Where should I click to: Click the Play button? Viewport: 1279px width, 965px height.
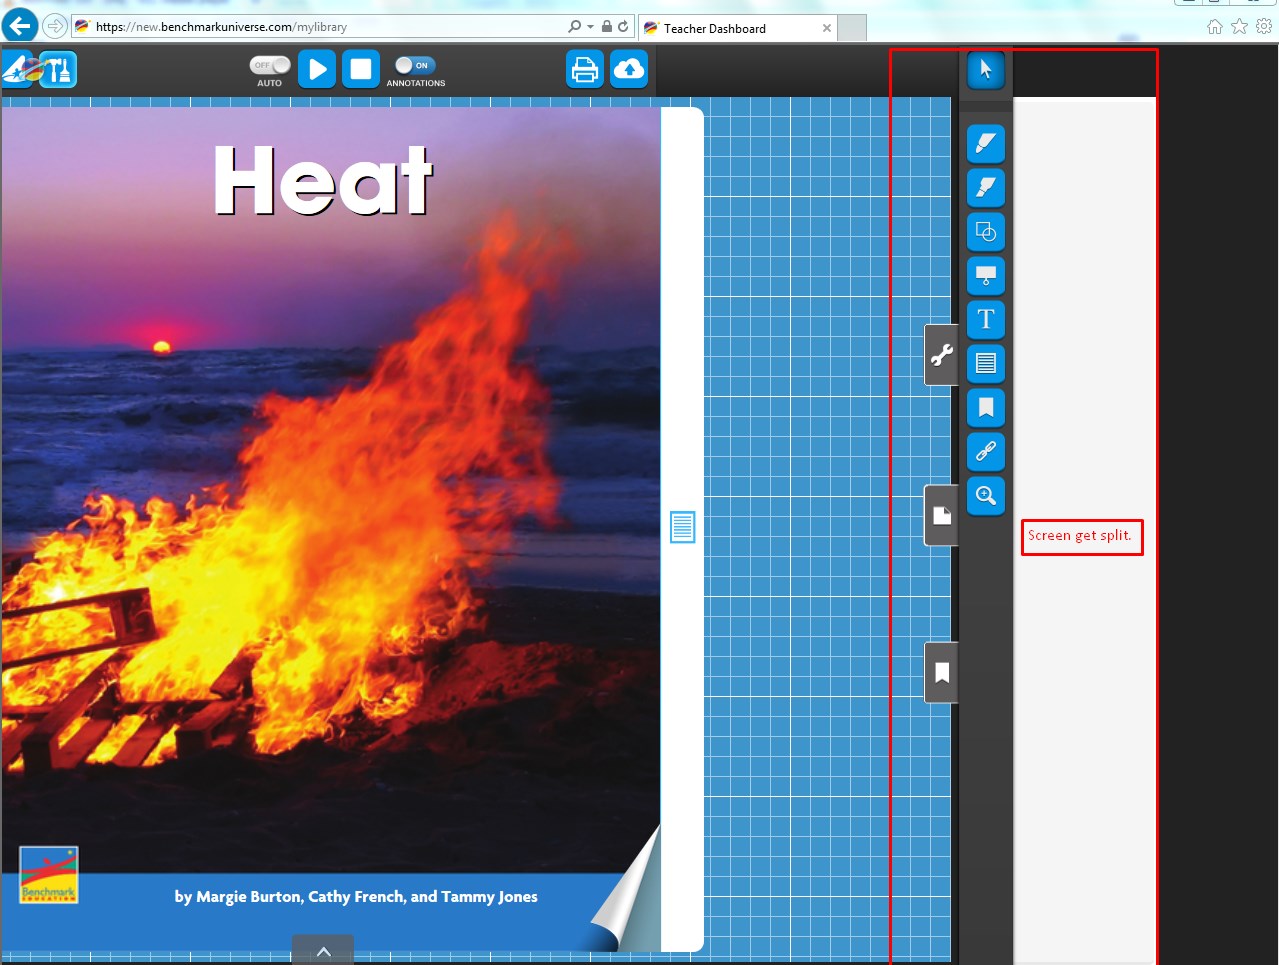pos(317,69)
